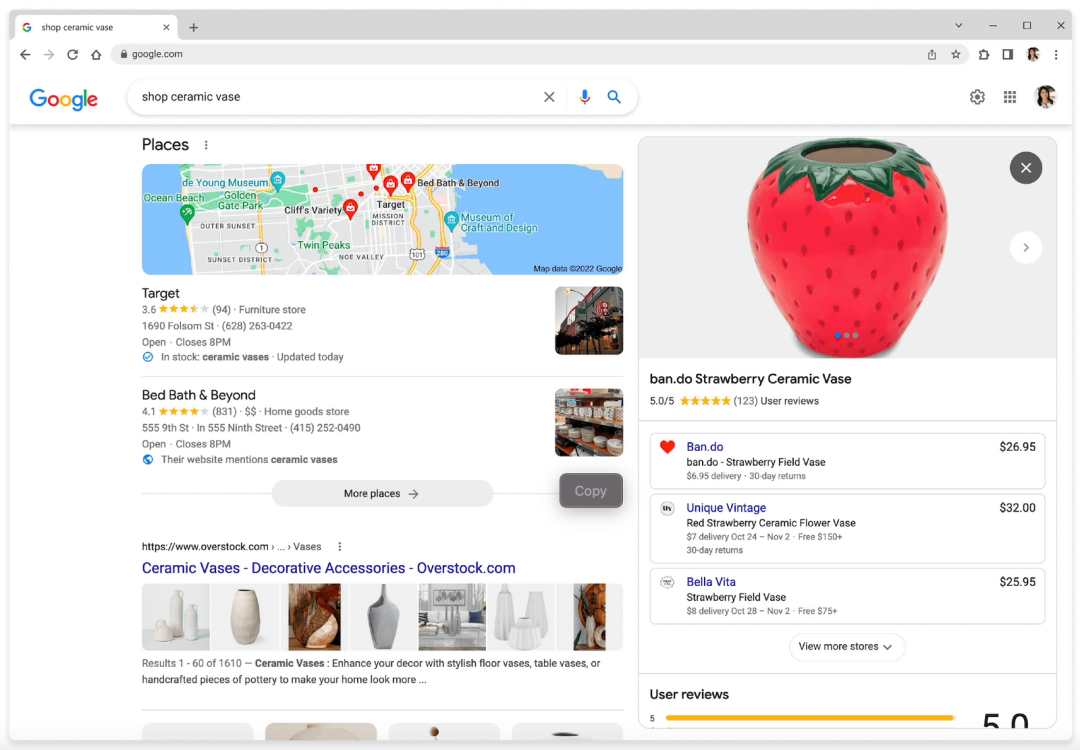Open the Bed Bath & Beyond photo thumbnail

tap(589, 422)
